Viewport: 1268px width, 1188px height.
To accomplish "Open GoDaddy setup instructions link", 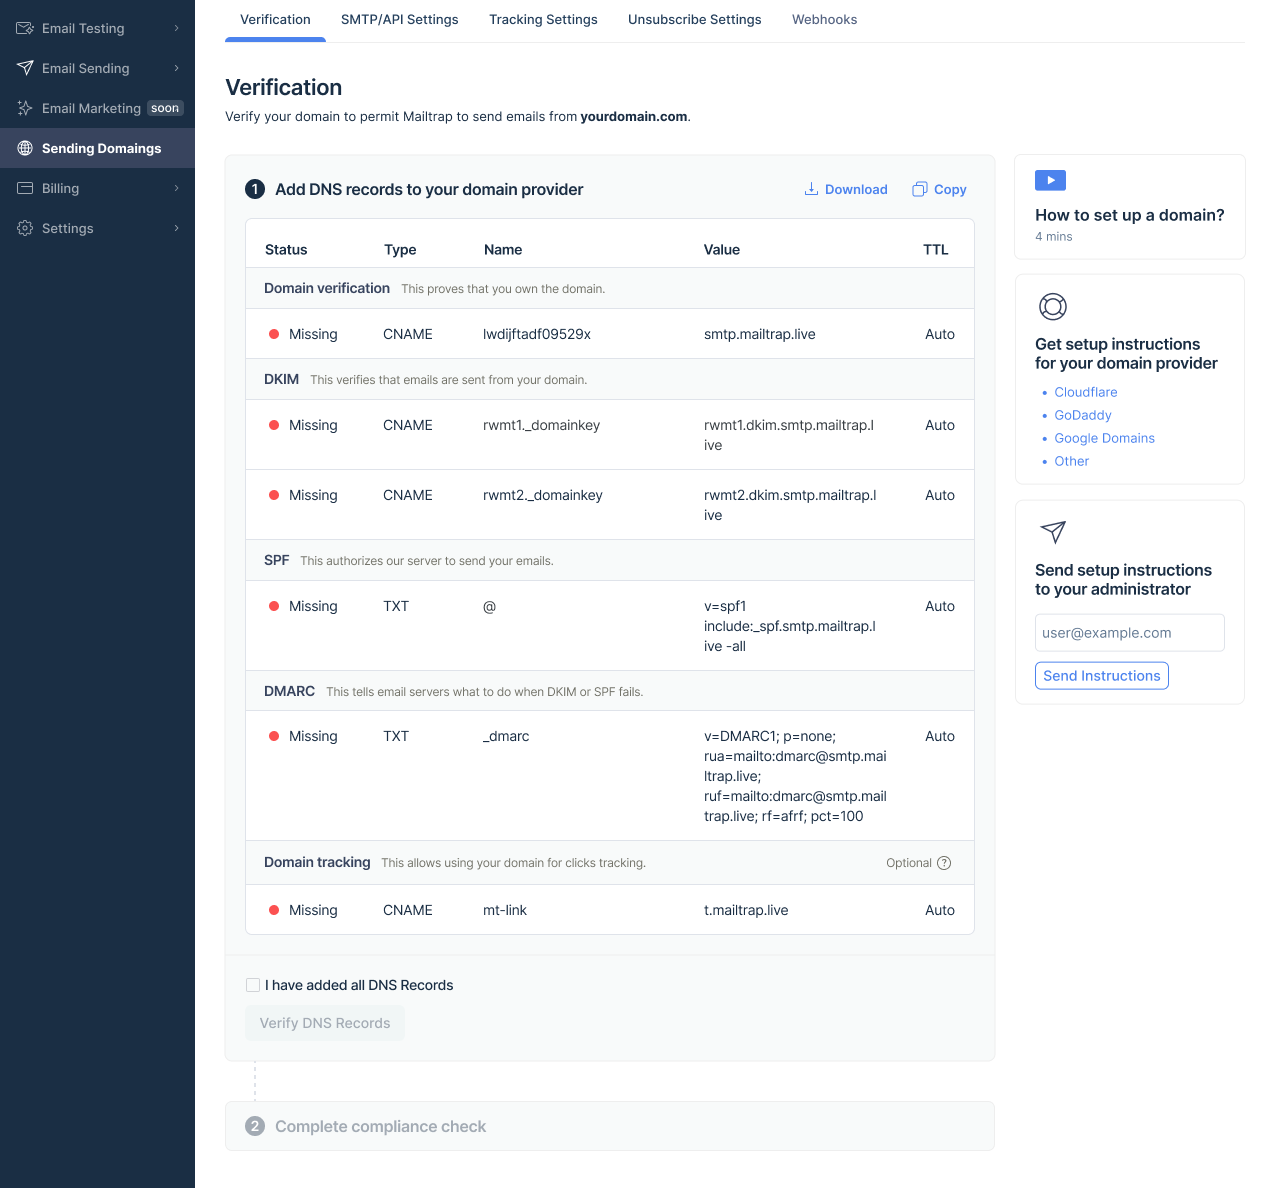I will coord(1083,415).
